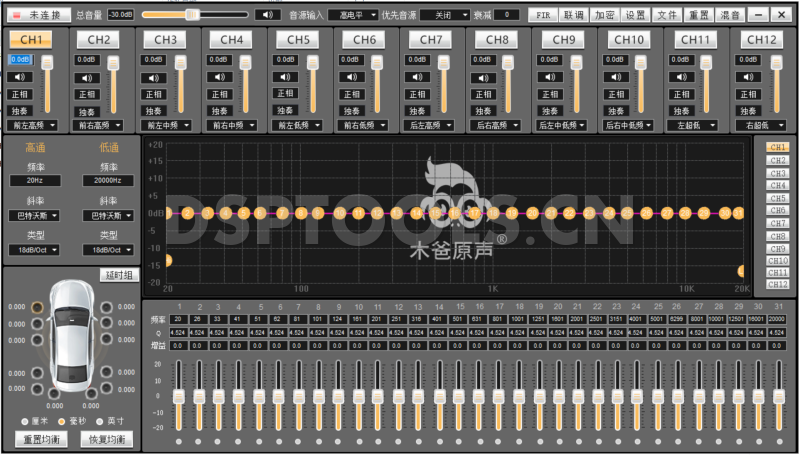This screenshot has height=455, width=800.
Task: Click the CH12 speaker mute icon
Action: 745,77
